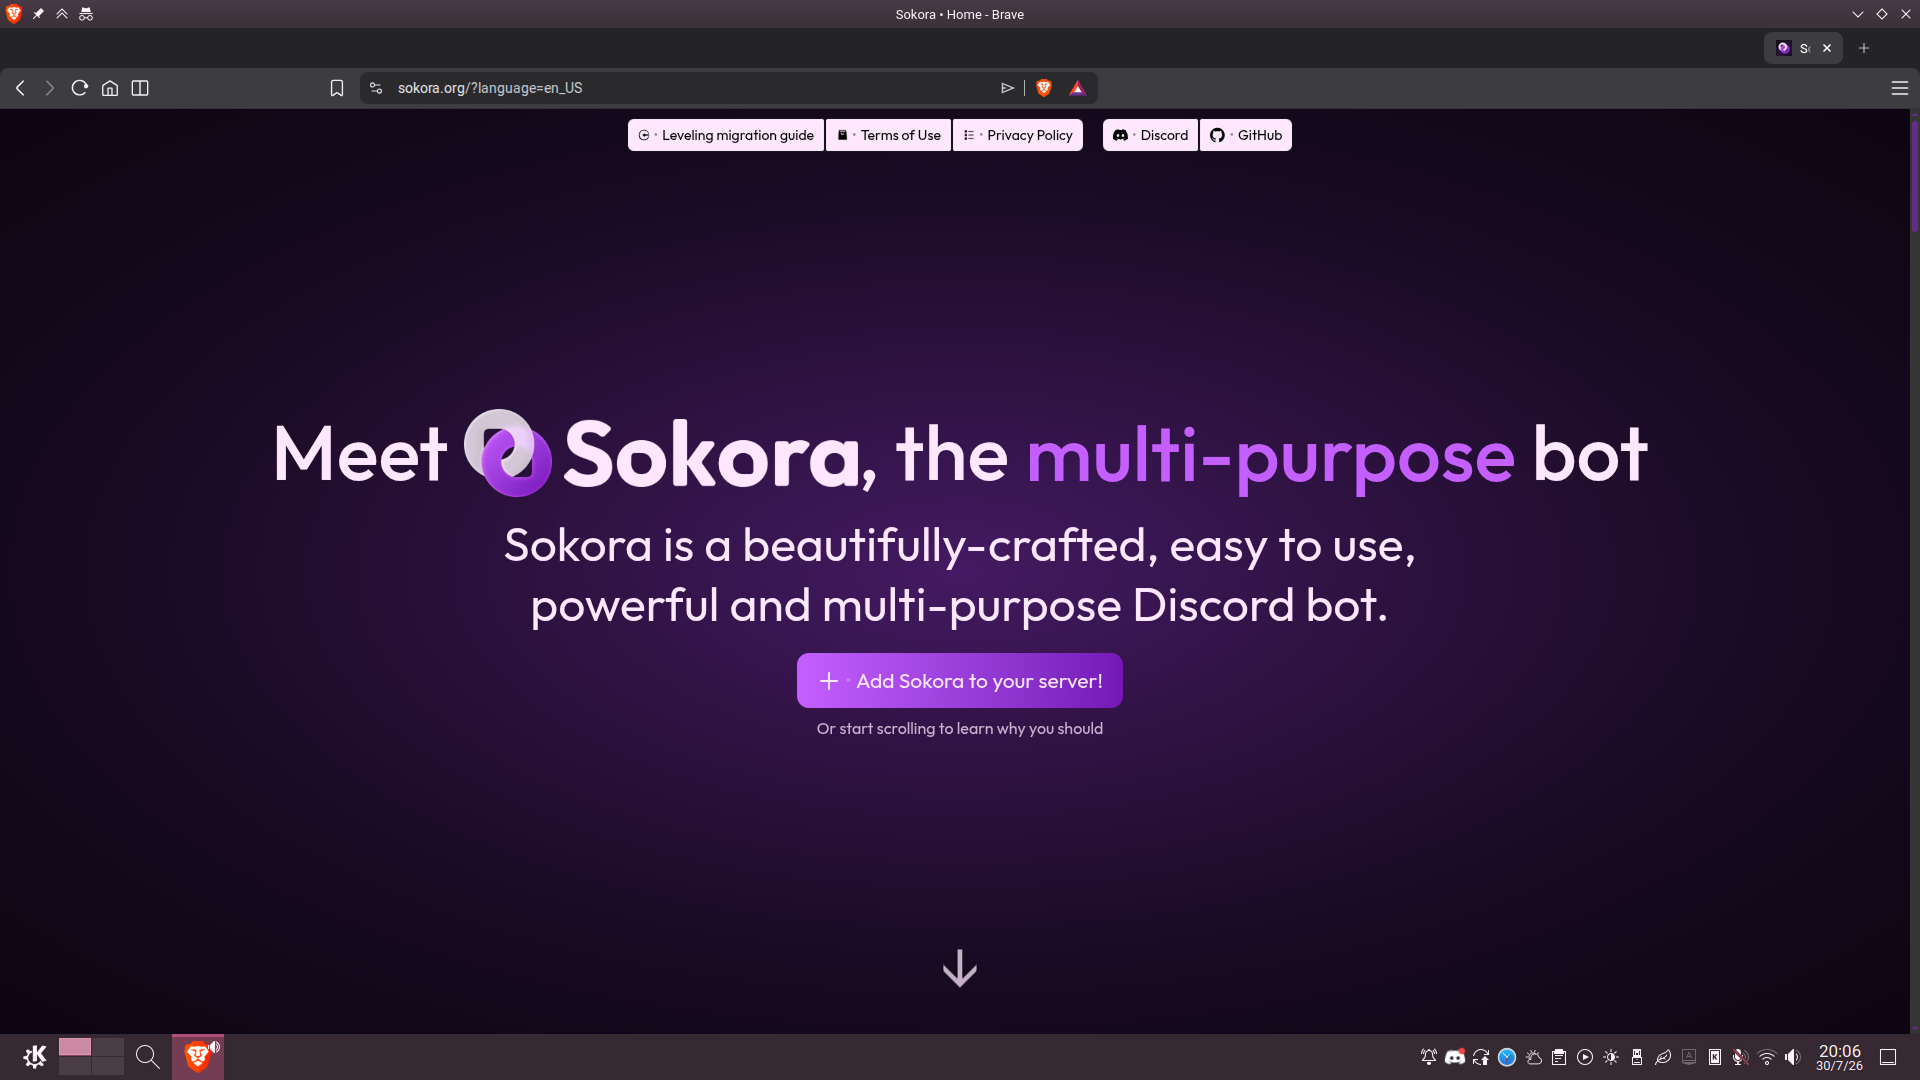Bookmark this page
This screenshot has height=1080, width=1920.
337,88
